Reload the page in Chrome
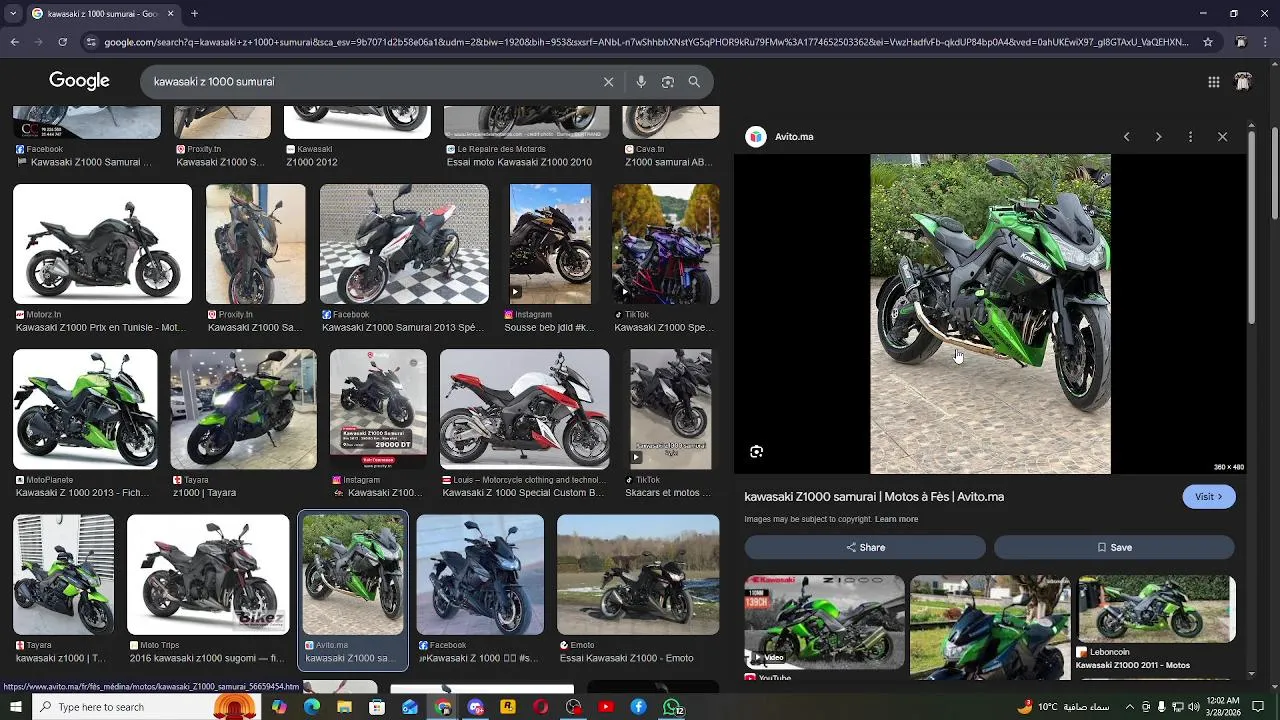The height and width of the screenshot is (720, 1280). (62, 42)
